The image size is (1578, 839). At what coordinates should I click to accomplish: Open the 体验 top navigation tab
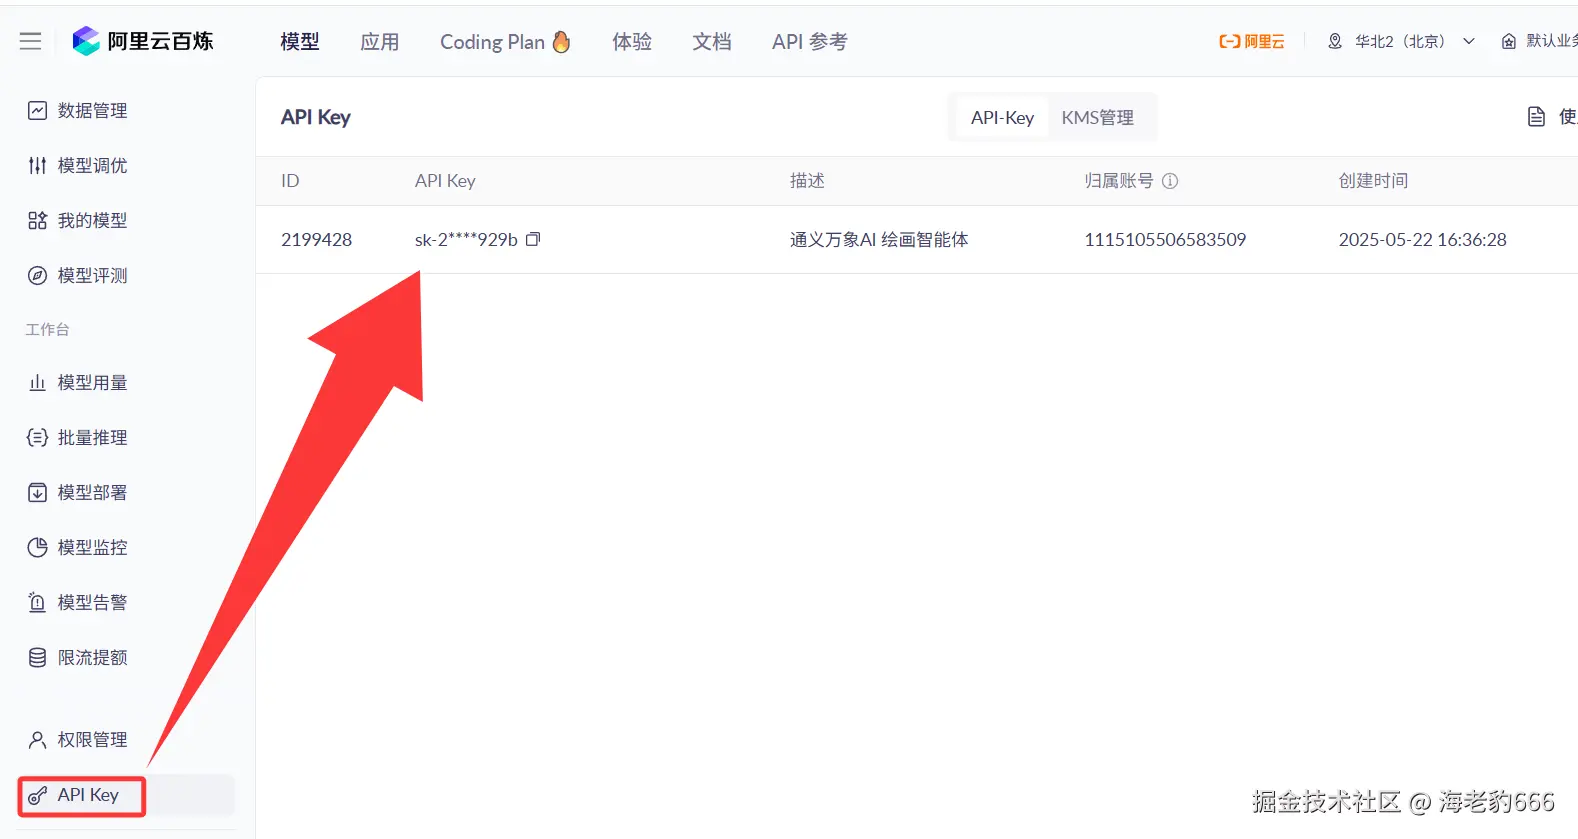pyautogui.click(x=632, y=41)
